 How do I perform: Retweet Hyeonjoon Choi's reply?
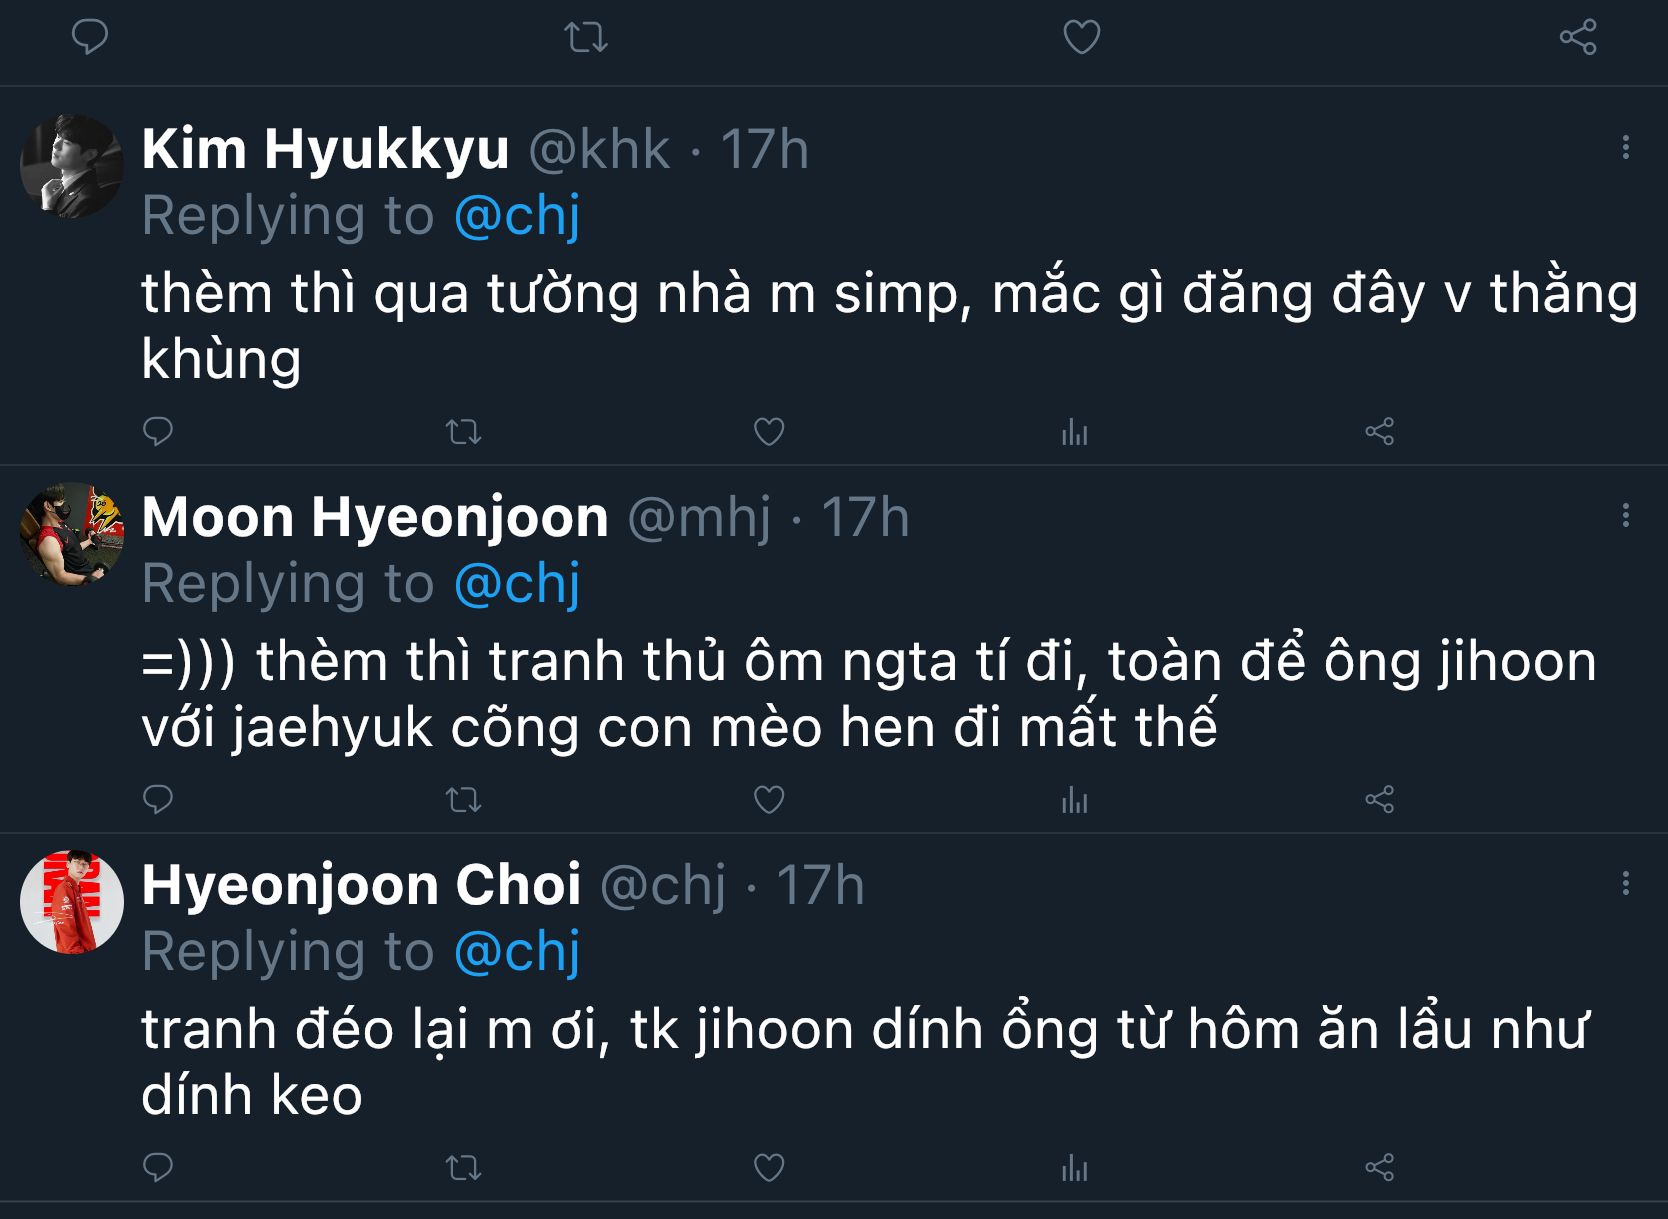[463, 1168]
